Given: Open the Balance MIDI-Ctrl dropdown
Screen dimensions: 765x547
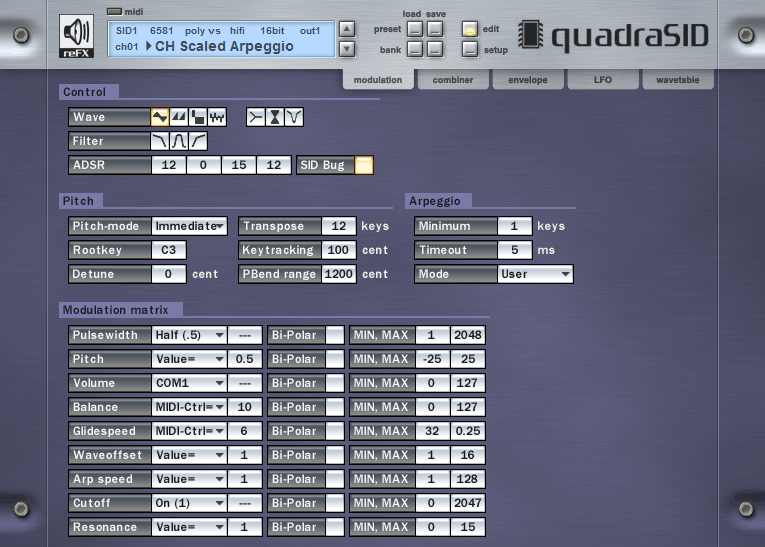Looking at the screenshot, I should pyautogui.click(x=189, y=407).
